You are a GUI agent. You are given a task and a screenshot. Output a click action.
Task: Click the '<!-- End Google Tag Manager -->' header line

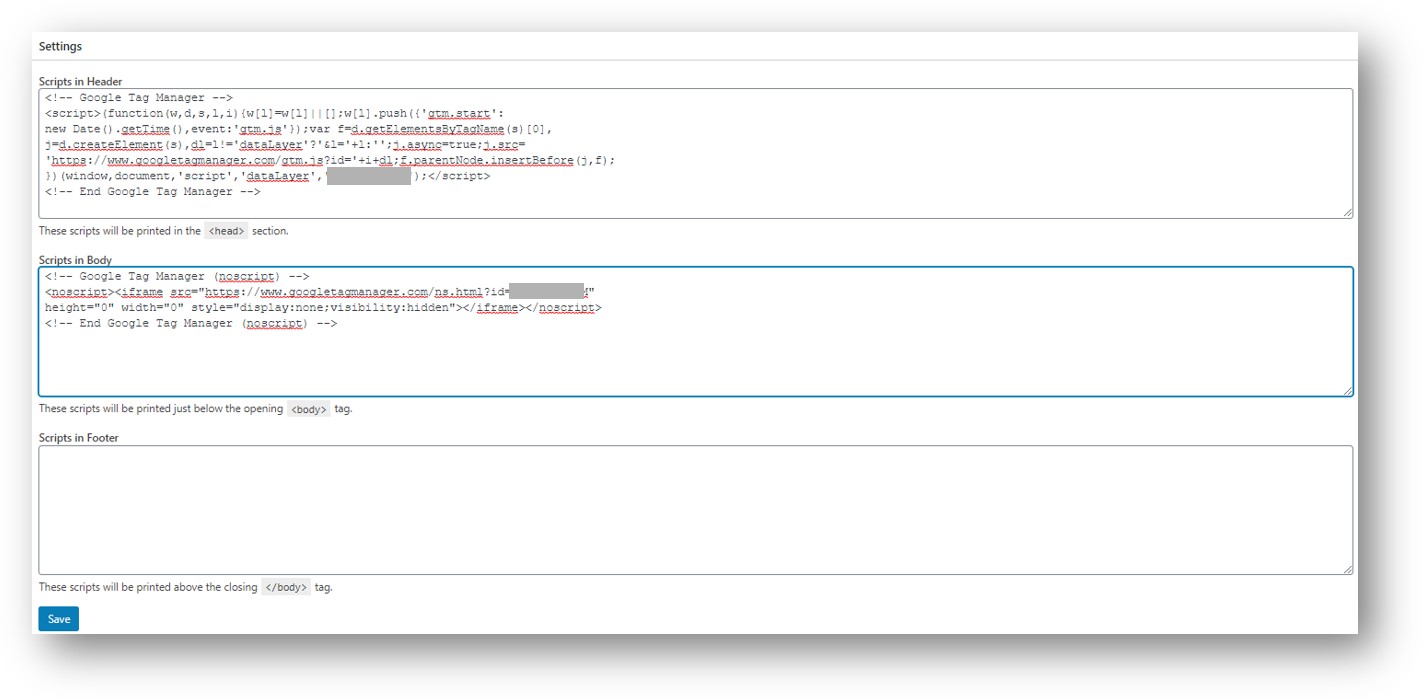tap(153, 192)
